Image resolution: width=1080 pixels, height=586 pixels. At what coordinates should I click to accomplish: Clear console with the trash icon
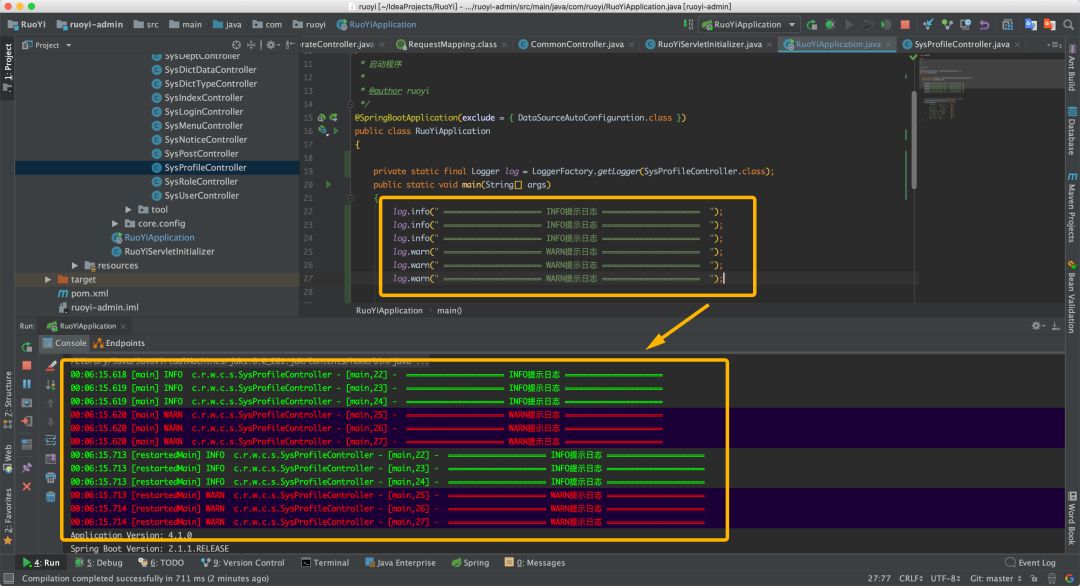50,496
